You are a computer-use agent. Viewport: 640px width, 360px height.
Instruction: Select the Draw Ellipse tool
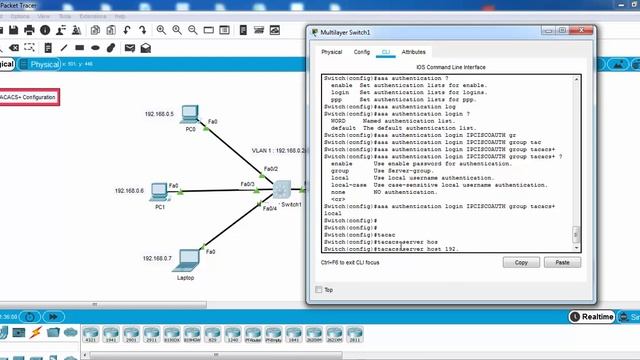tap(96, 48)
